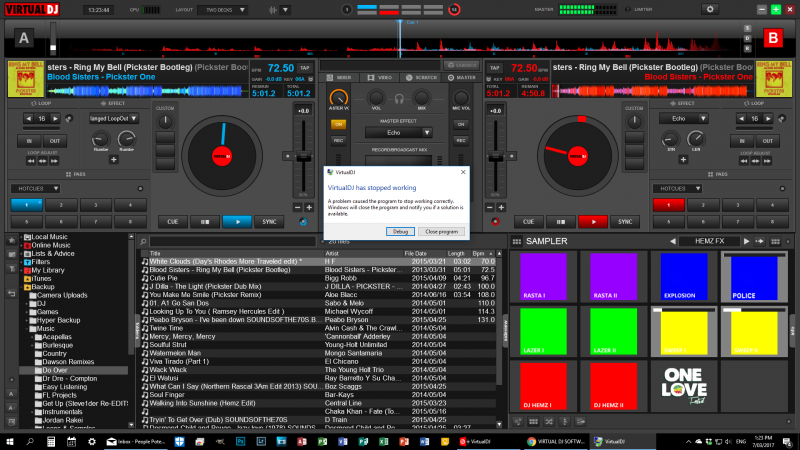Trigger the ONE LOVE sample pad
800x450 pixels.
coord(684,386)
